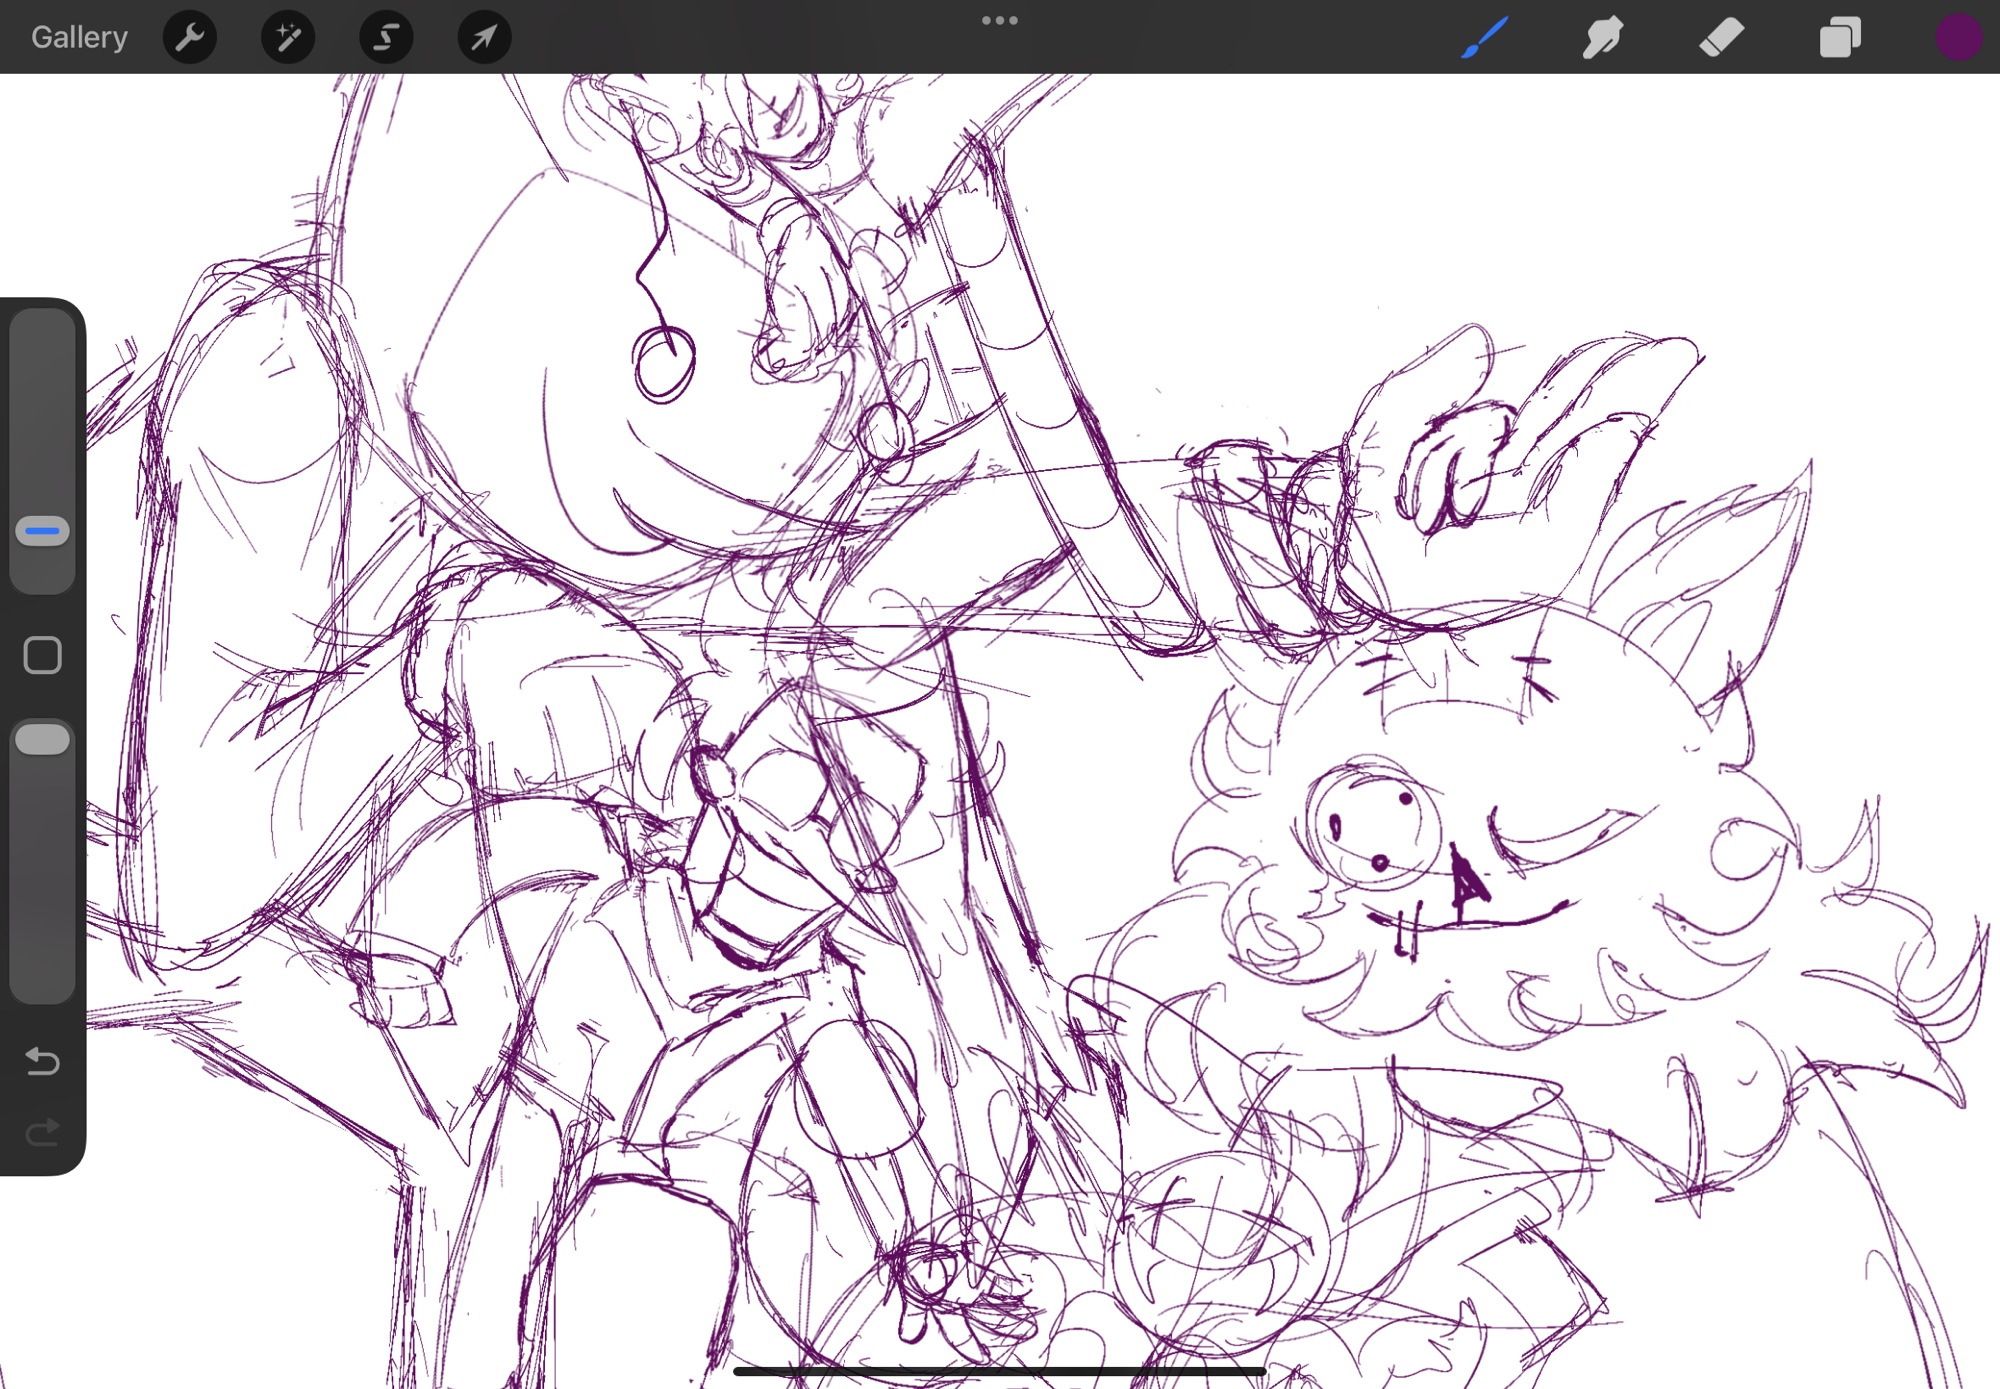2000x1389 pixels.
Task: Open the purple active color swatch
Action: pyautogui.click(x=1958, y=37)
